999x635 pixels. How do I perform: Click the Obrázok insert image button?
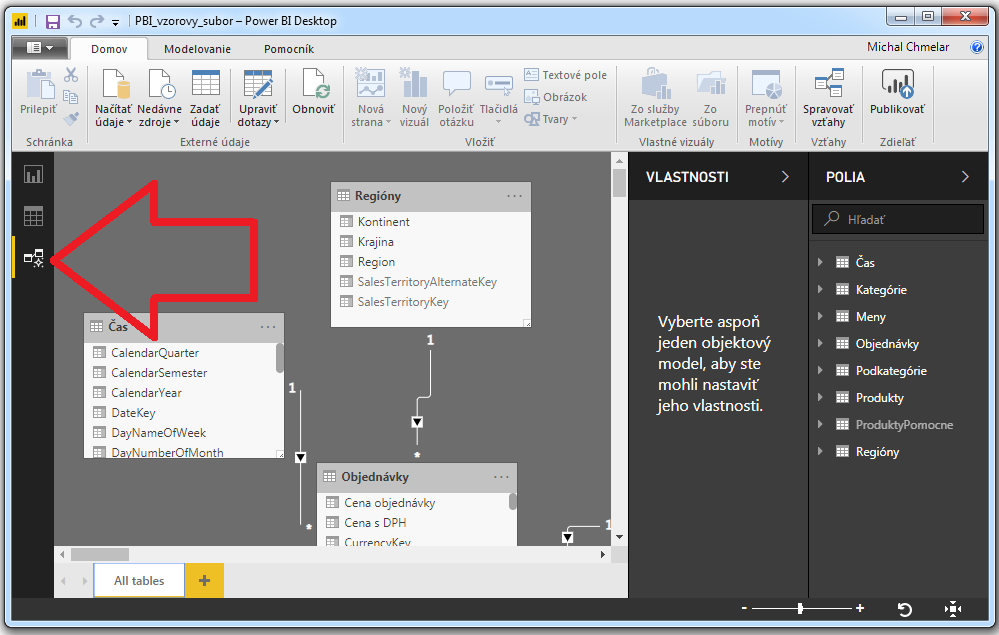(556, 97)
